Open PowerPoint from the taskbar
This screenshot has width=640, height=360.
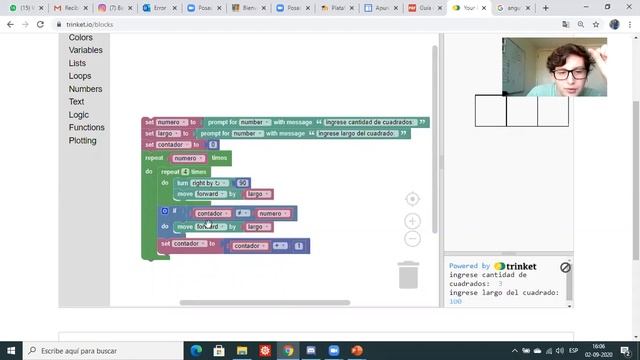(x=357, y=351)
